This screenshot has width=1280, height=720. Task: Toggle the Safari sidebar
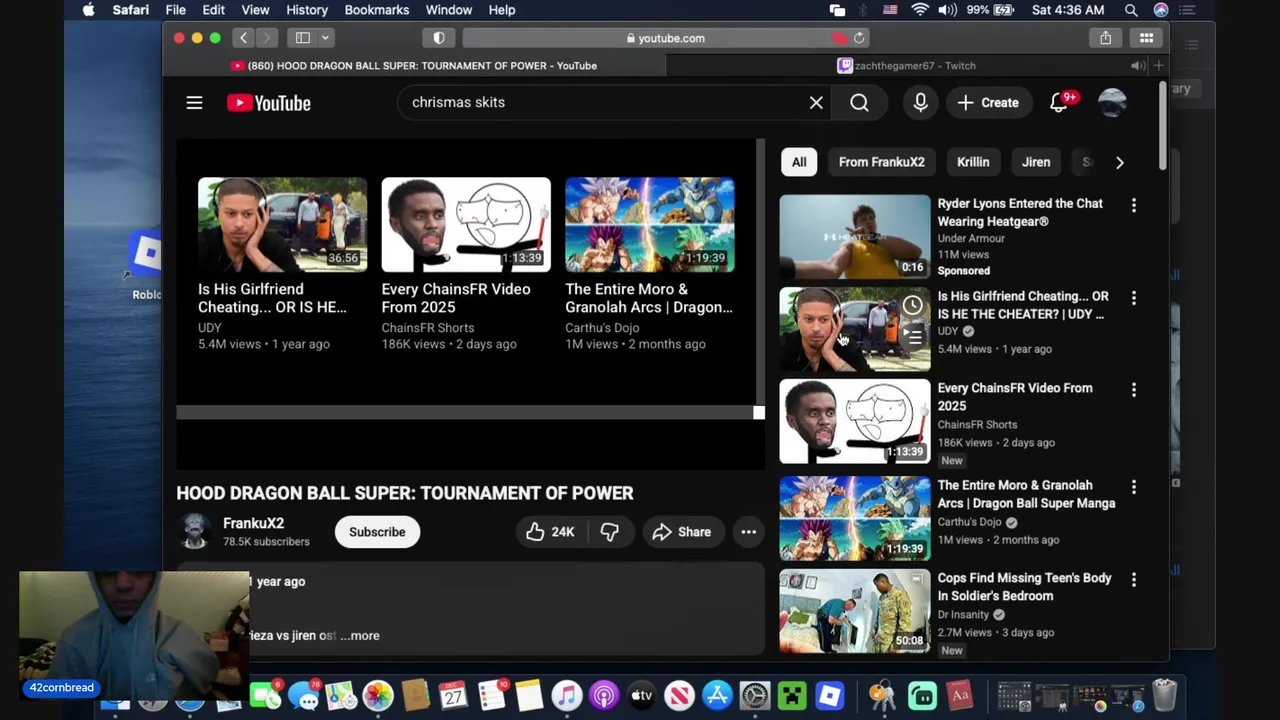pos(303,38)
